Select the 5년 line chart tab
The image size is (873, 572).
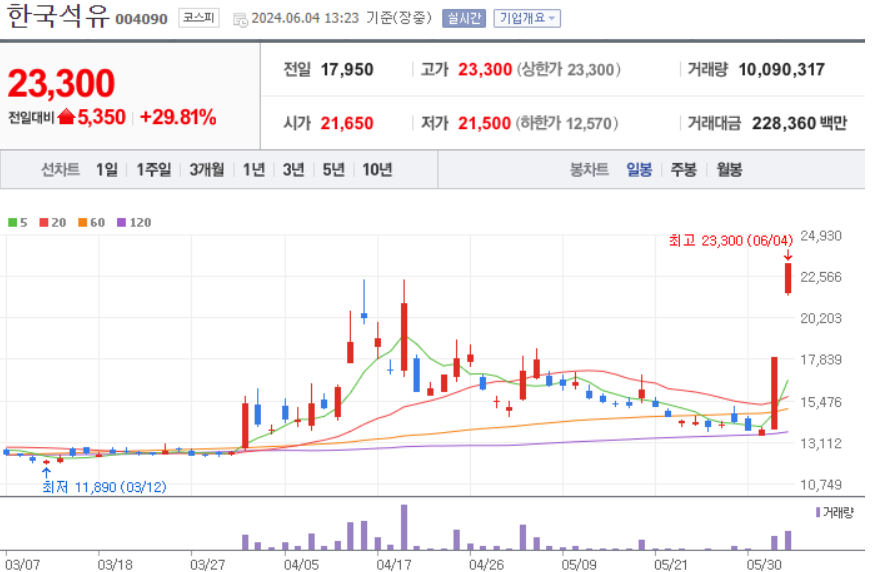(333, 169)
